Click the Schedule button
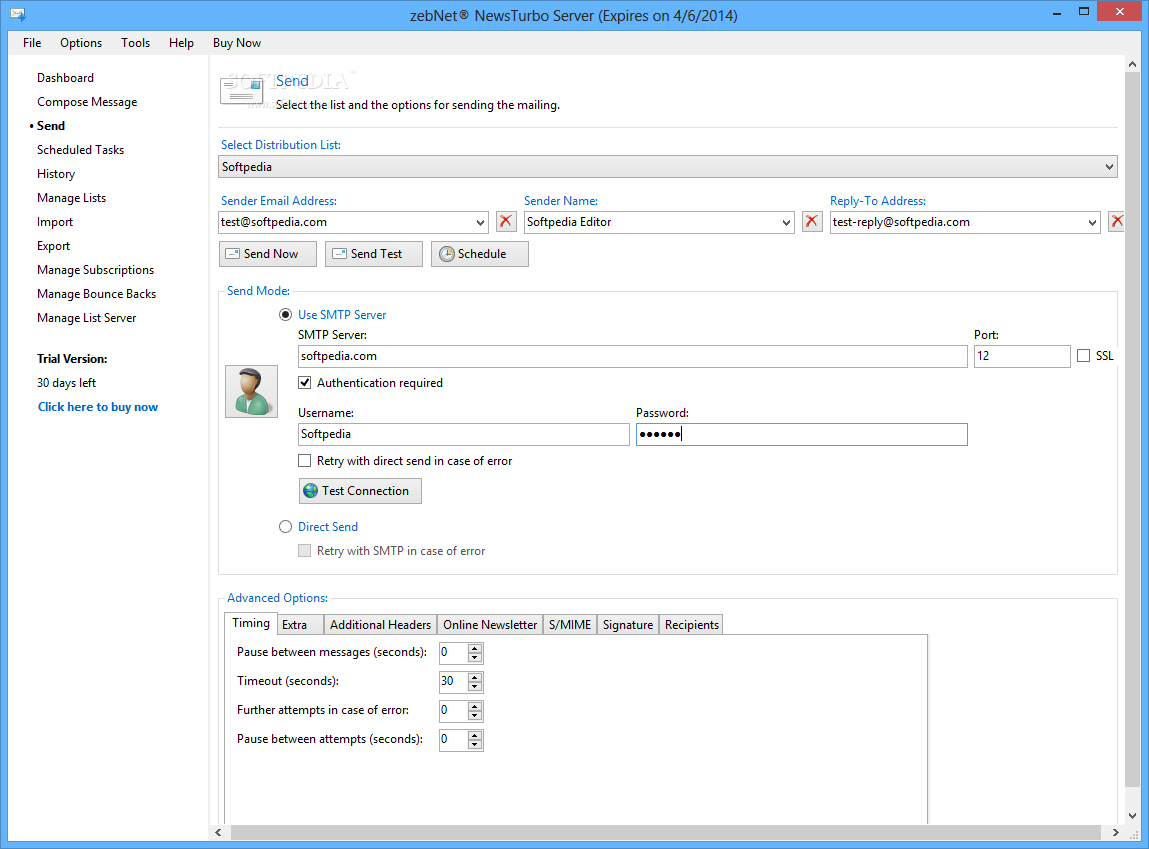 pyautogui.click(x=479, y=253)
